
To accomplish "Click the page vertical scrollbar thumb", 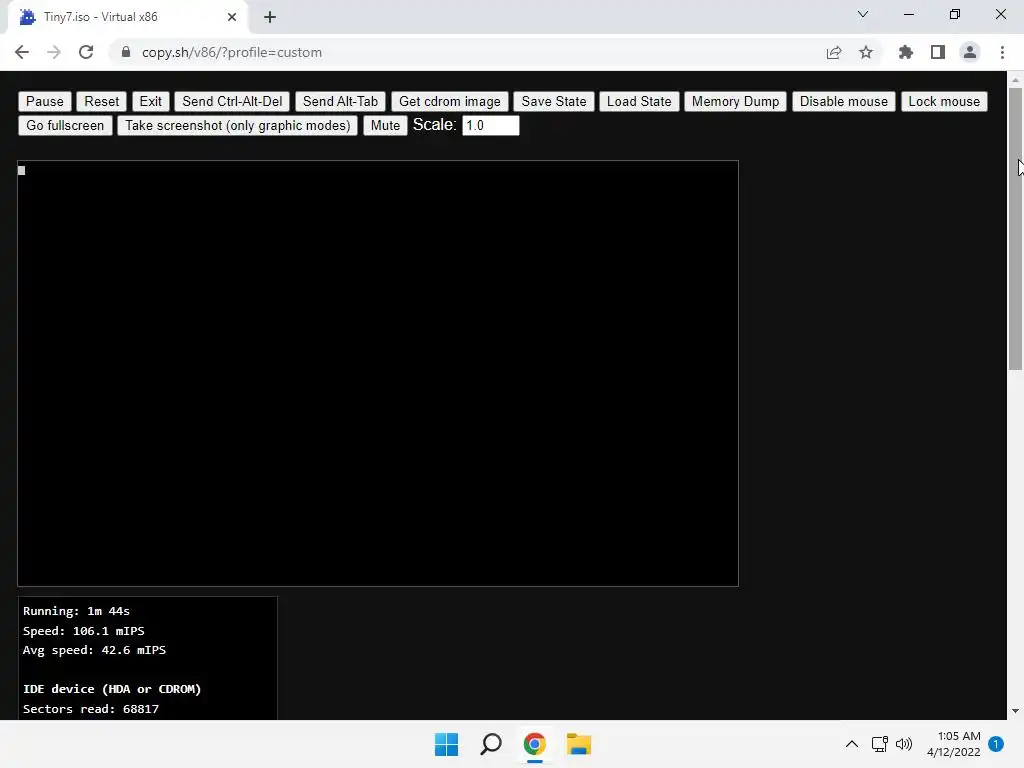I will click(x=1015, y=229).
